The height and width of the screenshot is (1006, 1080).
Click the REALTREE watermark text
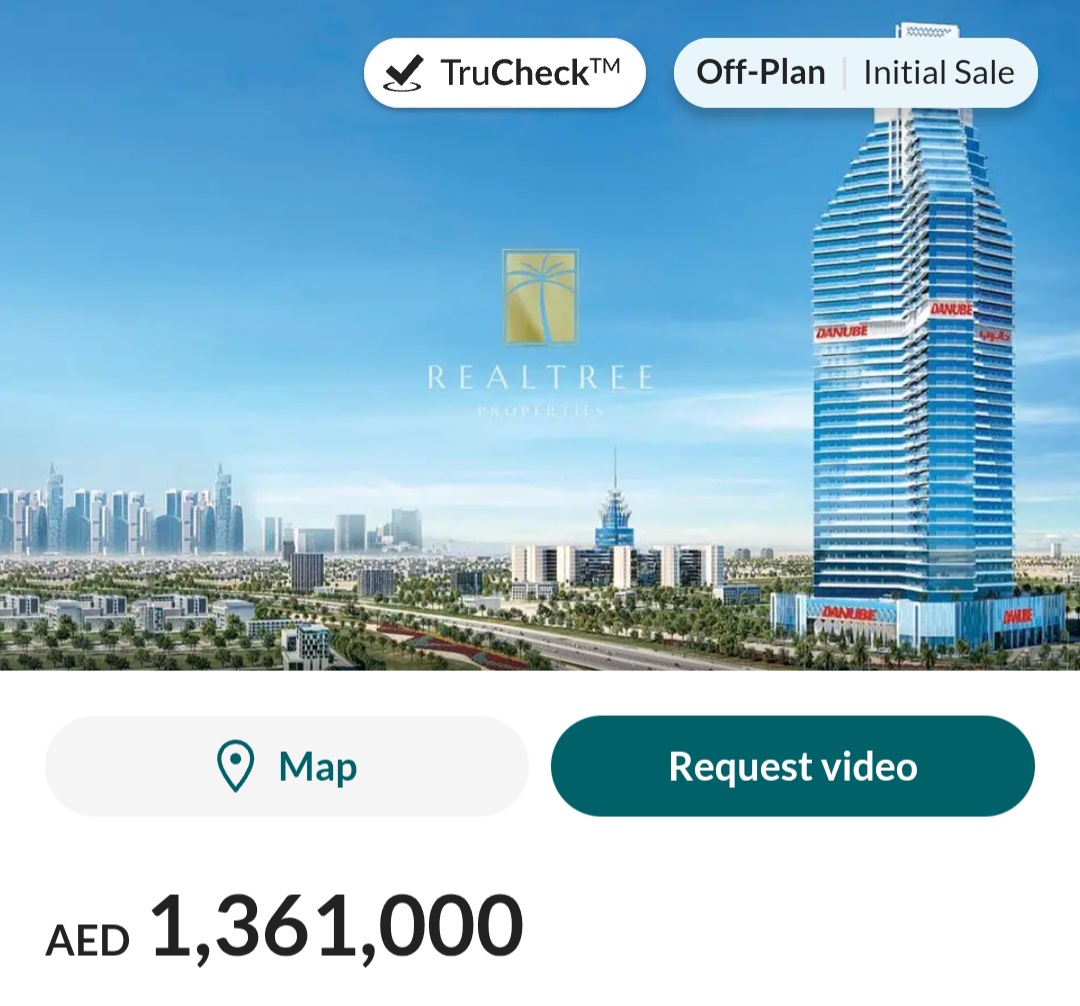pyautogui.click(x=540, y=377)
